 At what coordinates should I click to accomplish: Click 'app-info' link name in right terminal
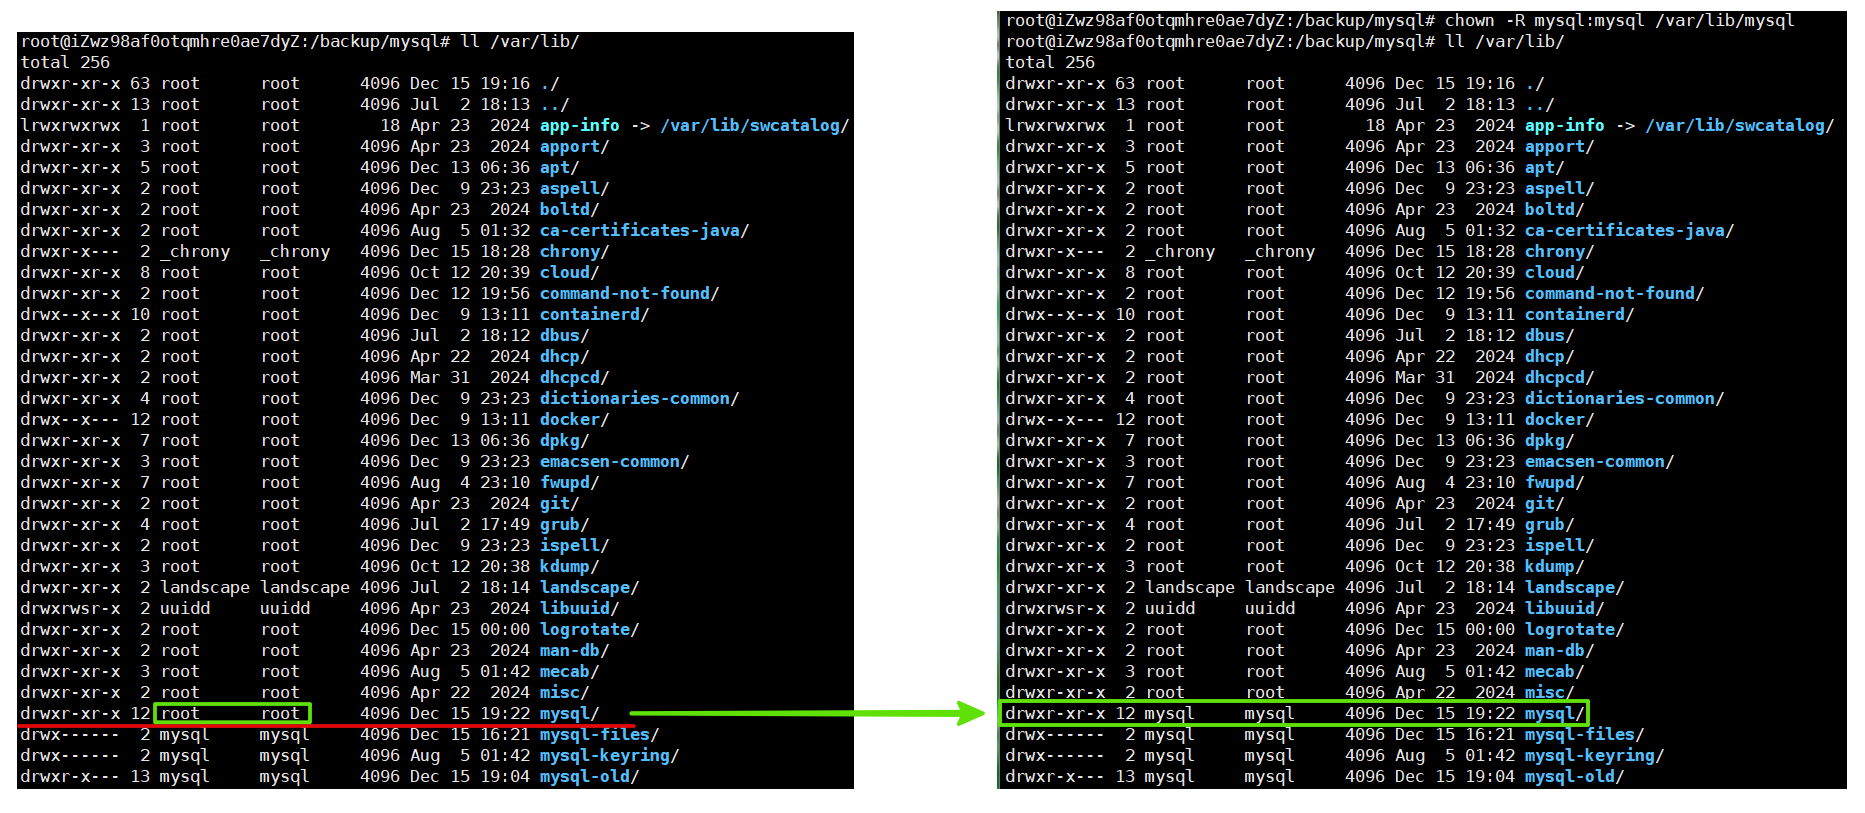(1565, 126)
